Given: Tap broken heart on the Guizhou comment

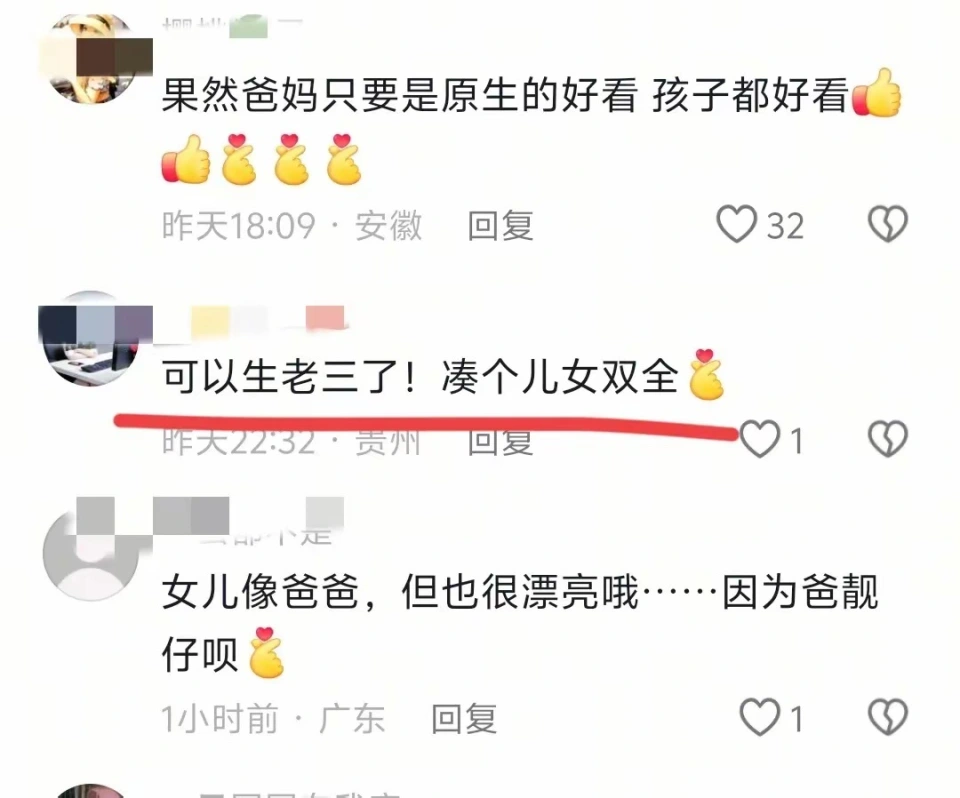Looking at the screenshot, I should [888, 439].
